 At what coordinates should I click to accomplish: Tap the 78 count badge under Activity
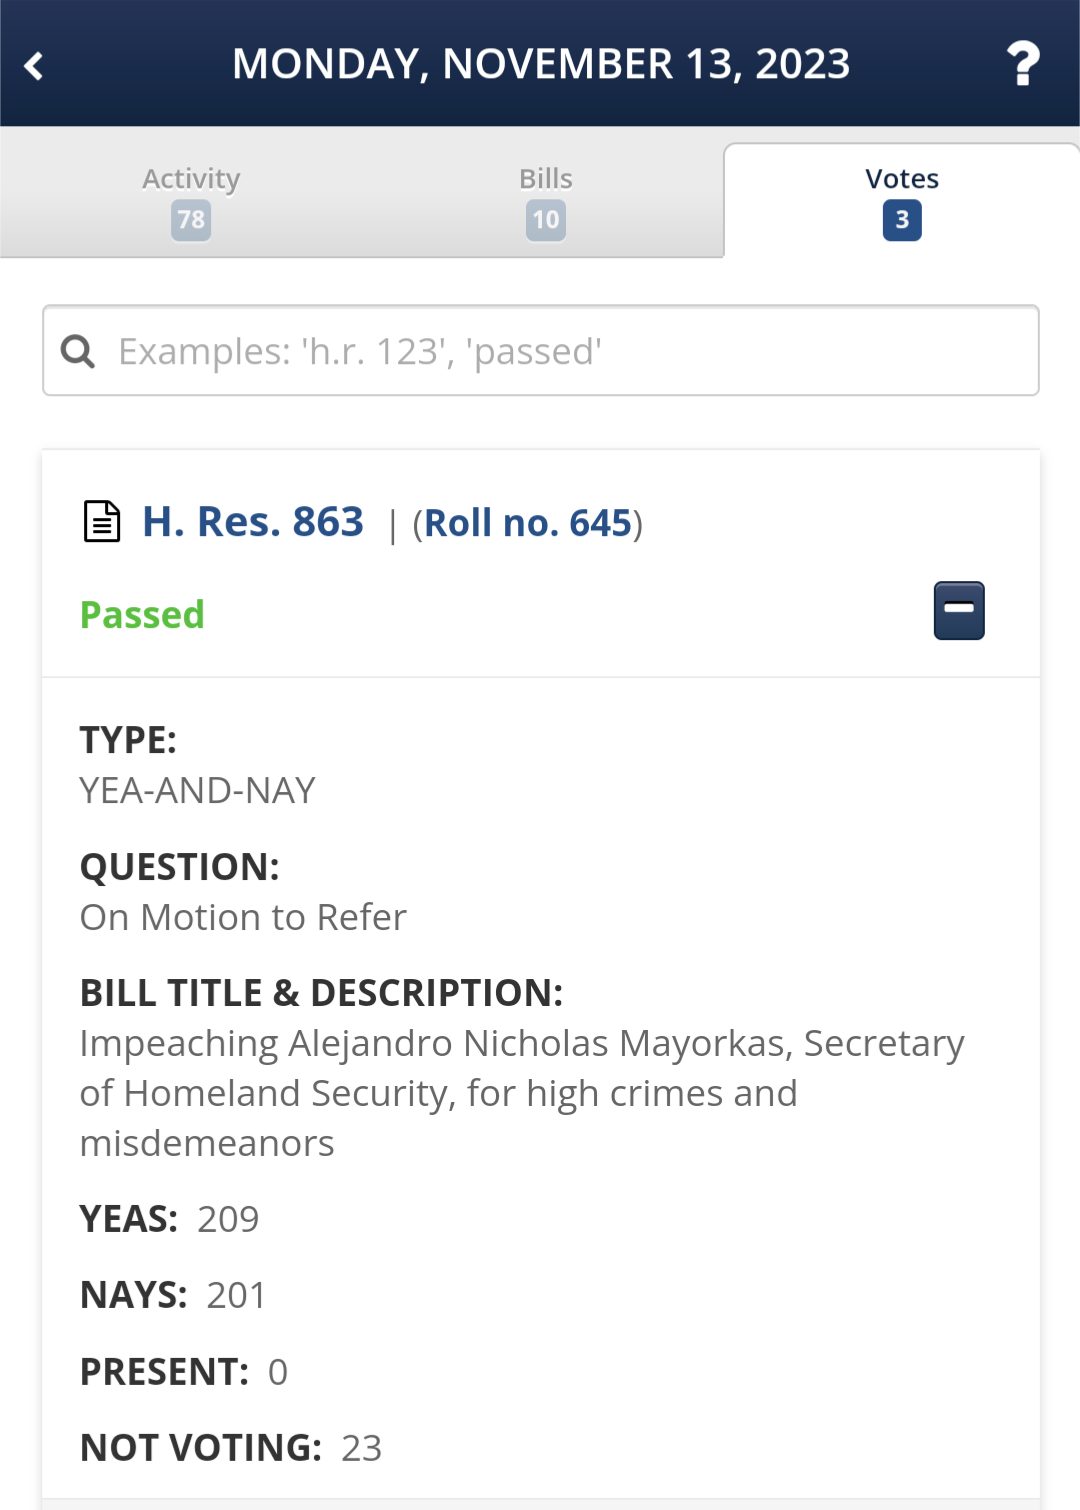[x=191, y=220]
